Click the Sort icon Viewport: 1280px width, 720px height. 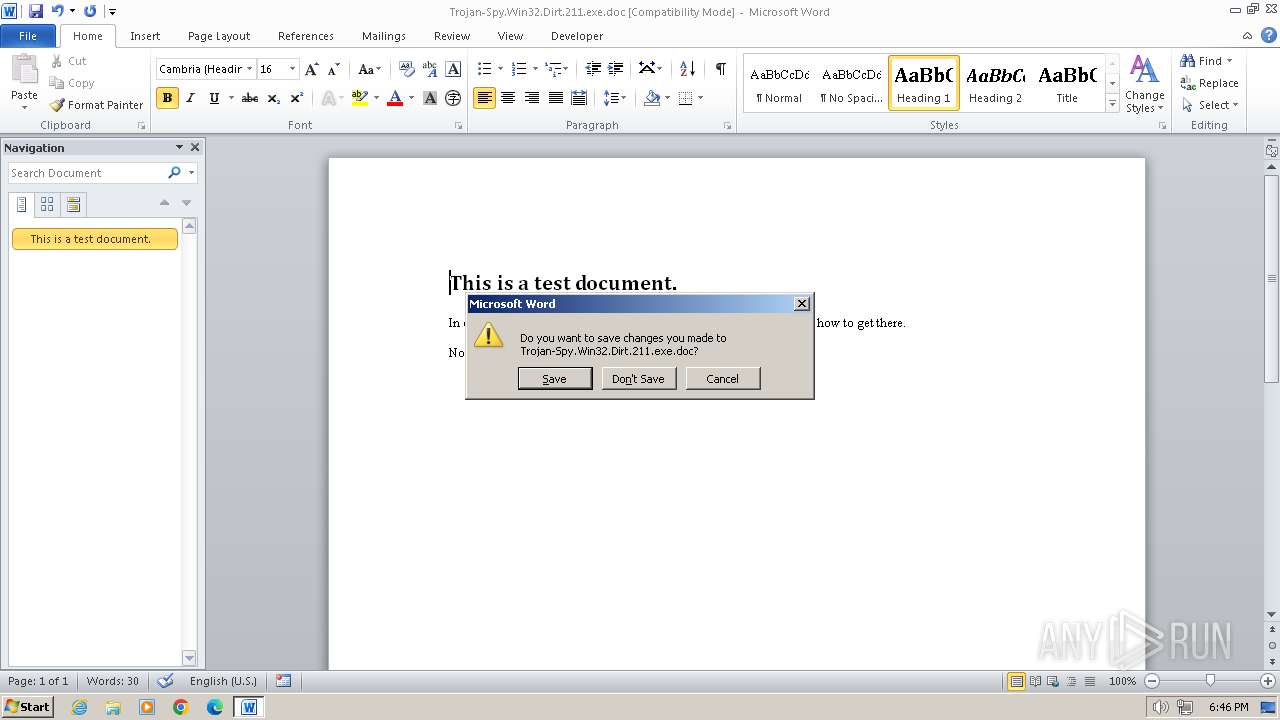point(687,69)
